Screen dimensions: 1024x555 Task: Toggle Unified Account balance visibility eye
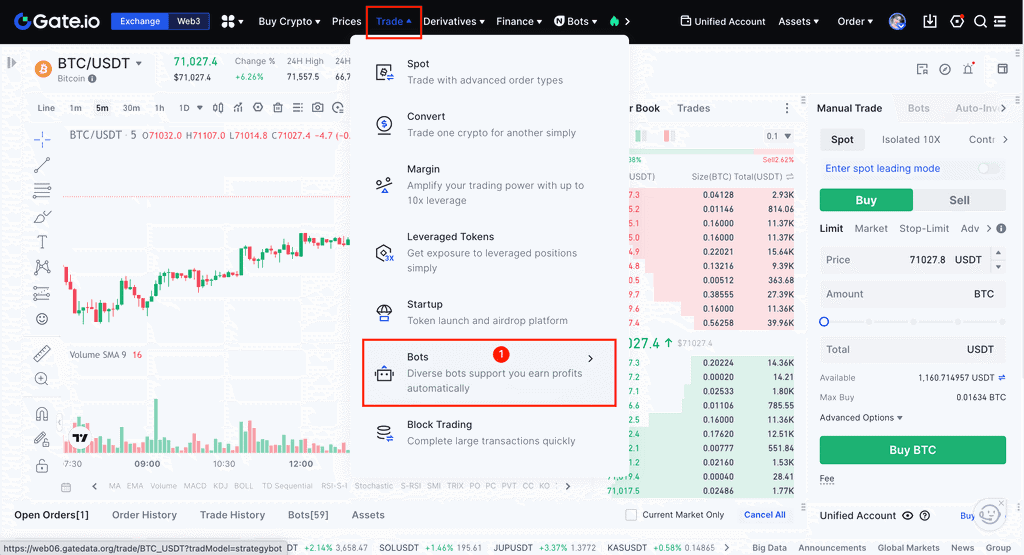pyautogui.click(x=908, y=516)
